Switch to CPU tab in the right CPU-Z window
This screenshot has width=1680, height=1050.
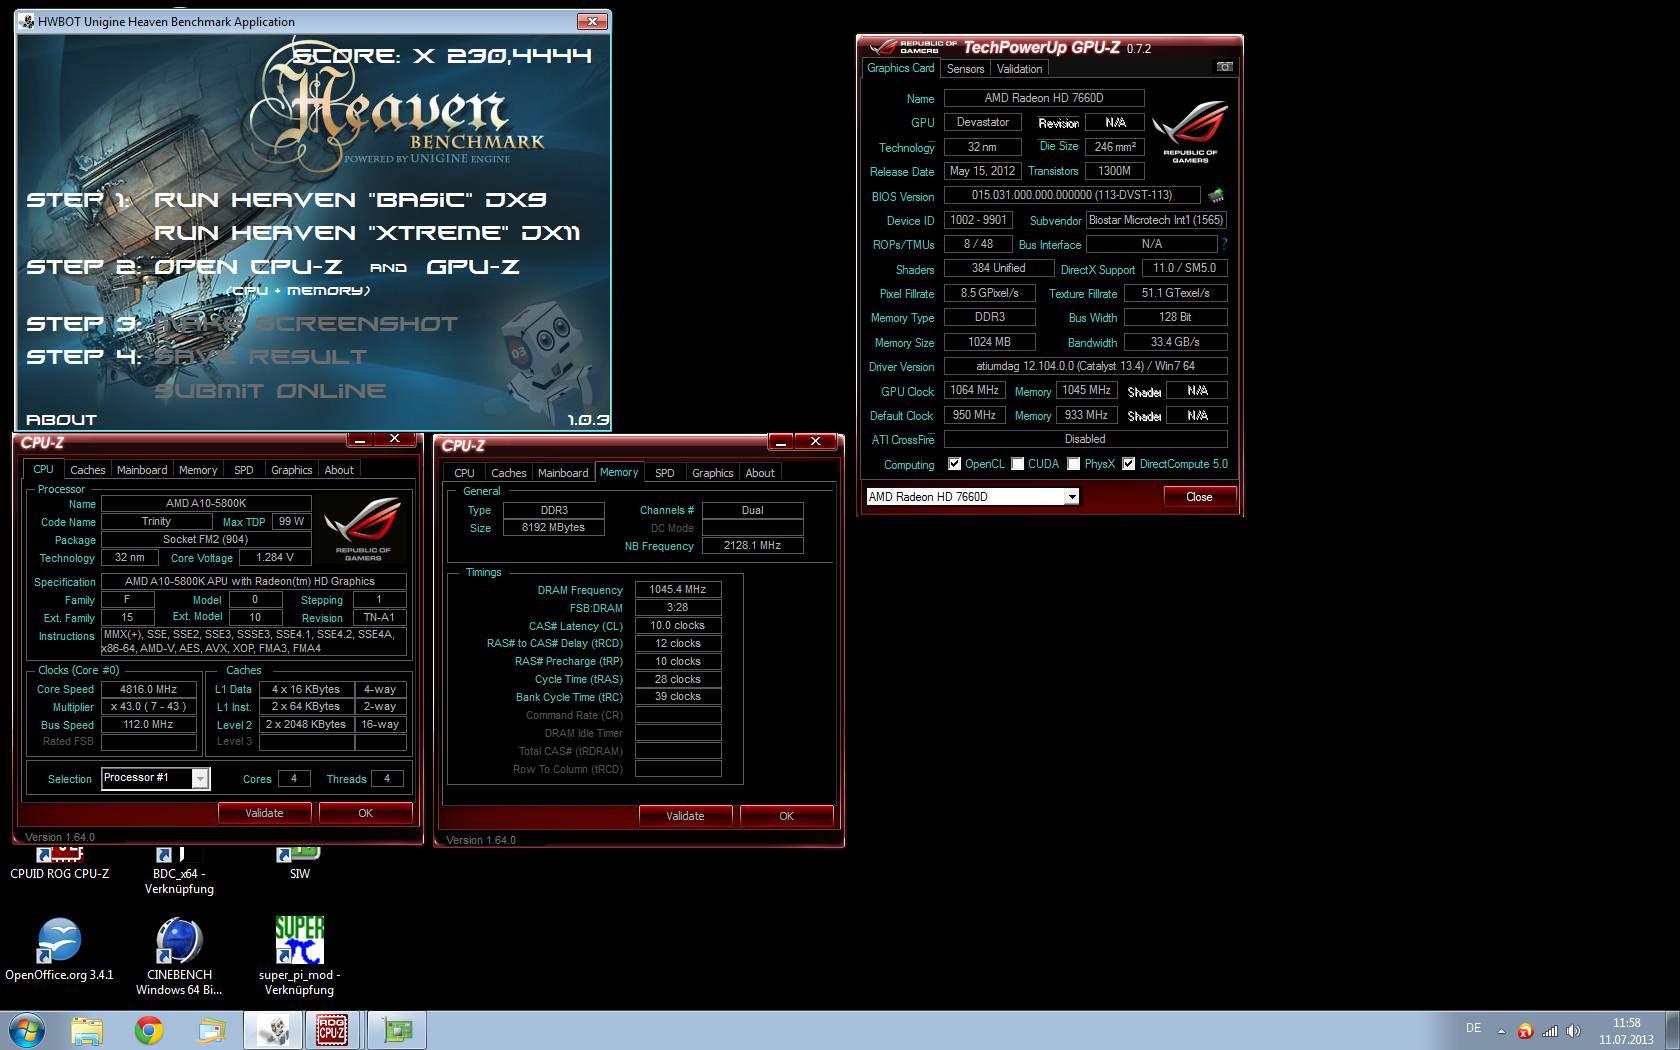[464, 473]
